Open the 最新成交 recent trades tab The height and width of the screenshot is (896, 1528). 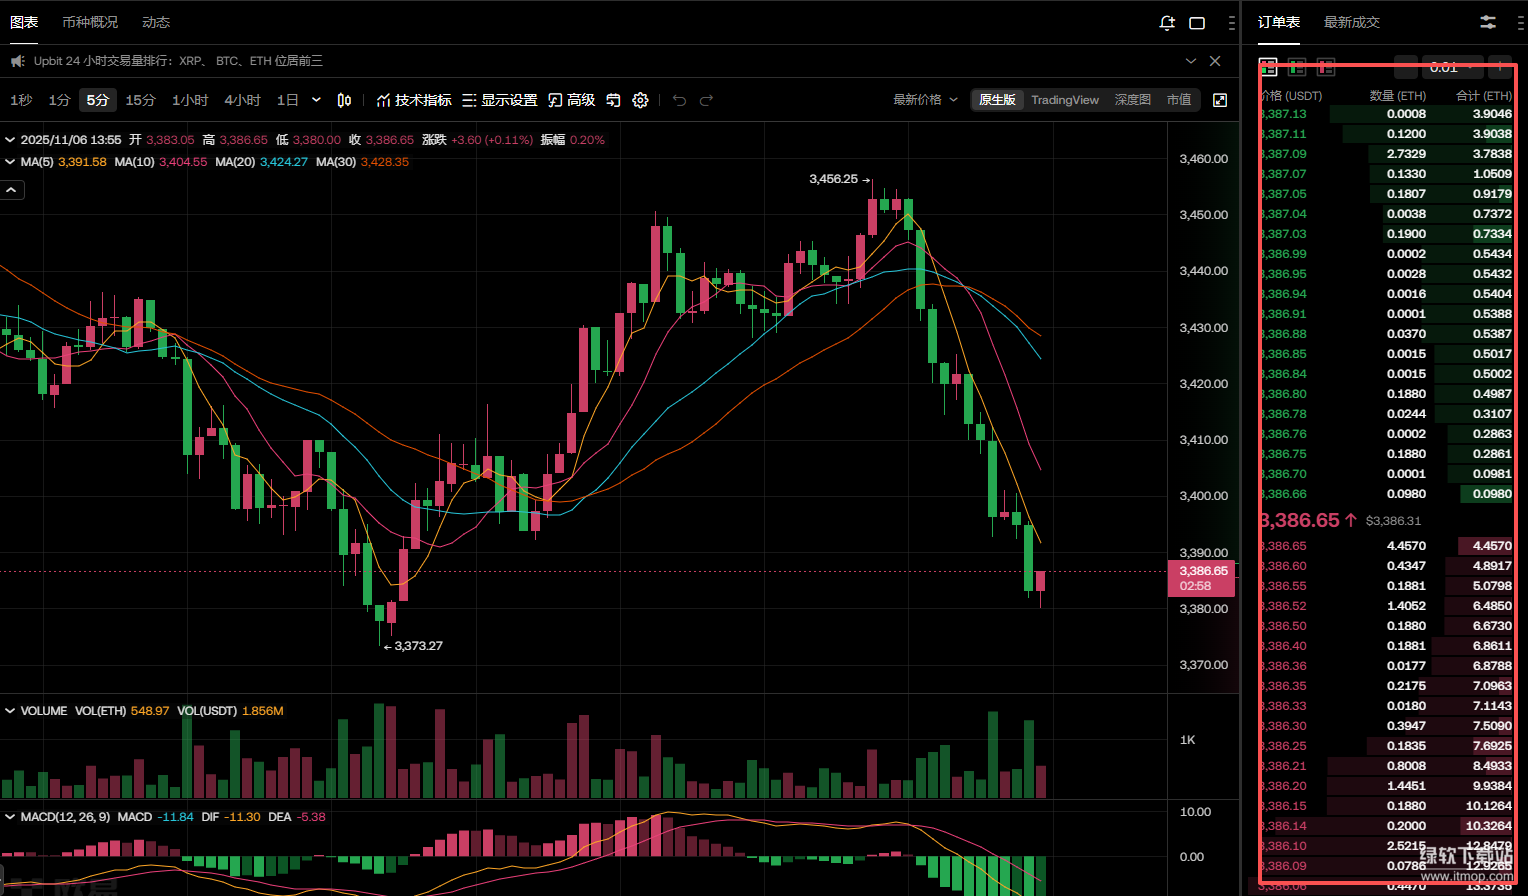point(1351,22)
